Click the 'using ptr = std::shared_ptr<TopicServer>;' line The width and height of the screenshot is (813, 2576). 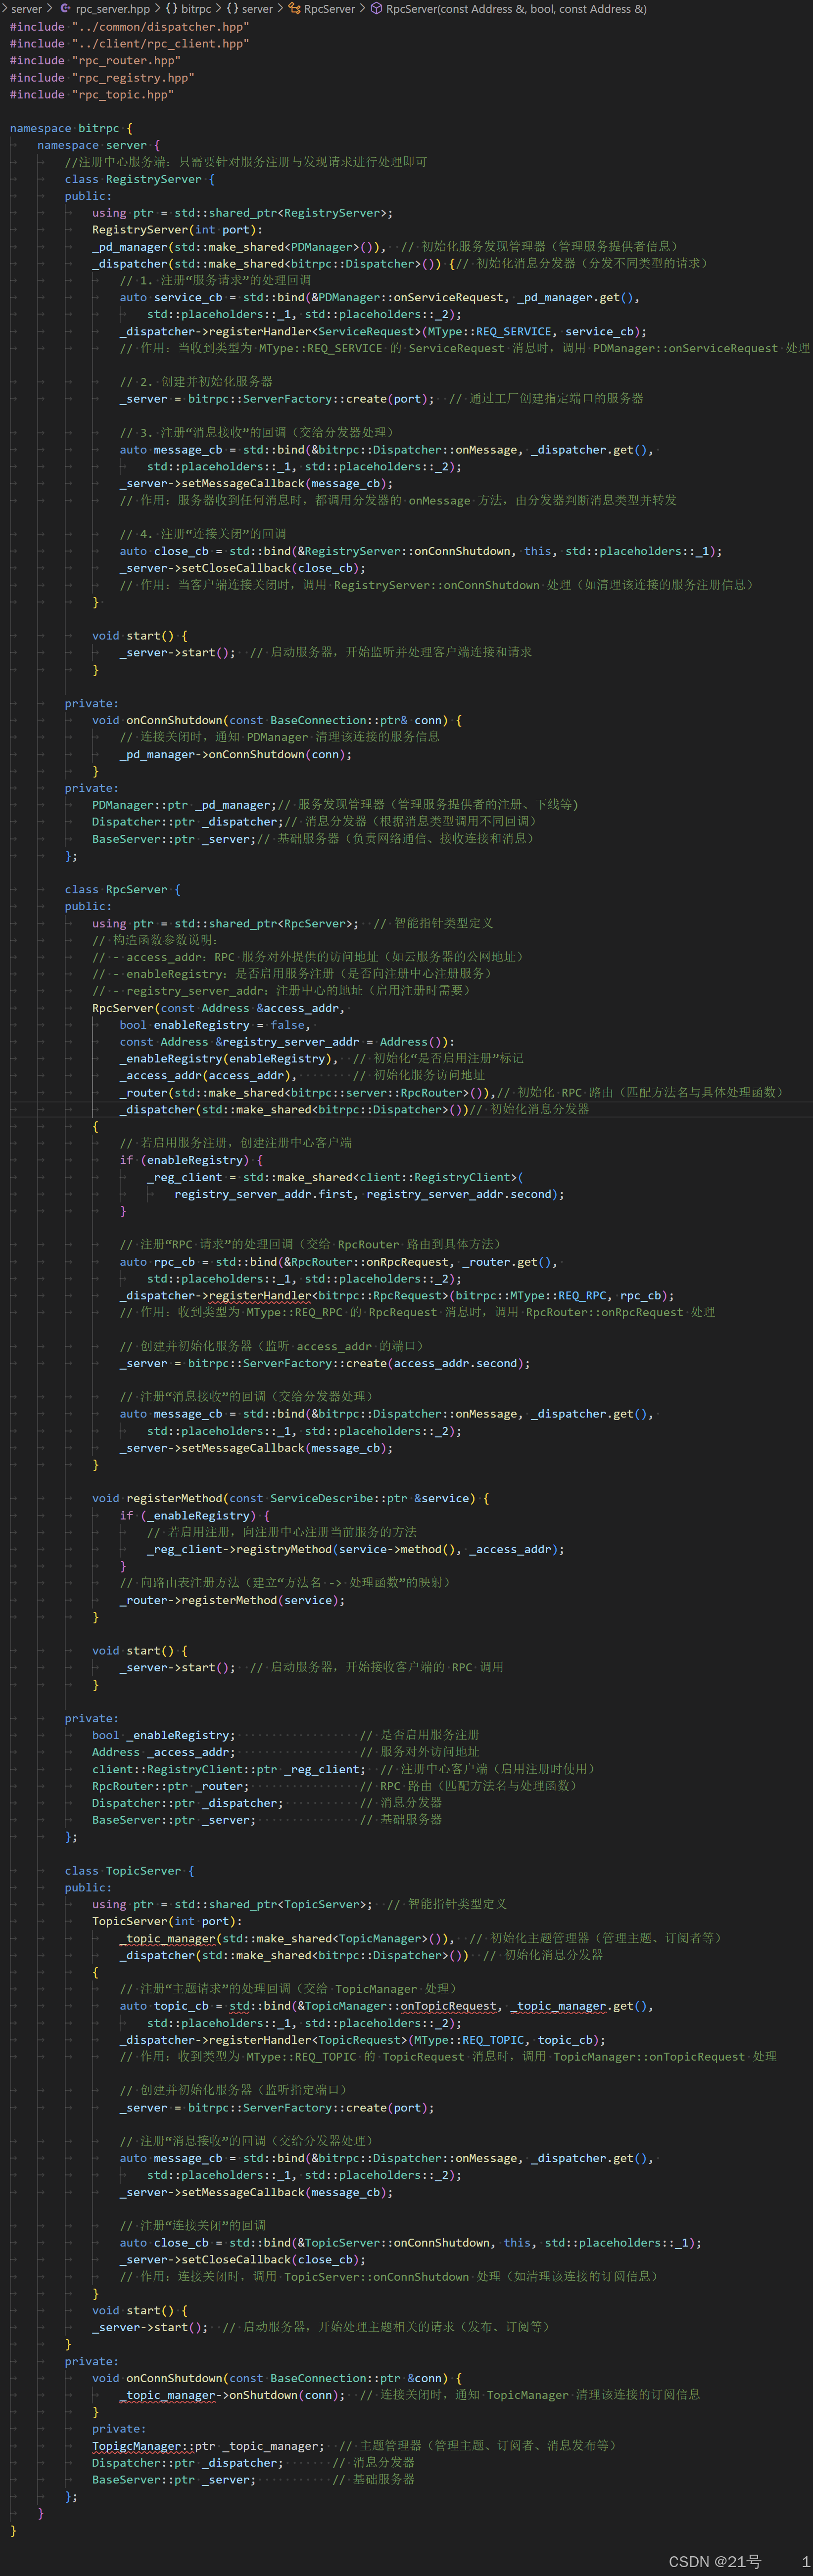pyautogui.click(x=299, y=1905)
